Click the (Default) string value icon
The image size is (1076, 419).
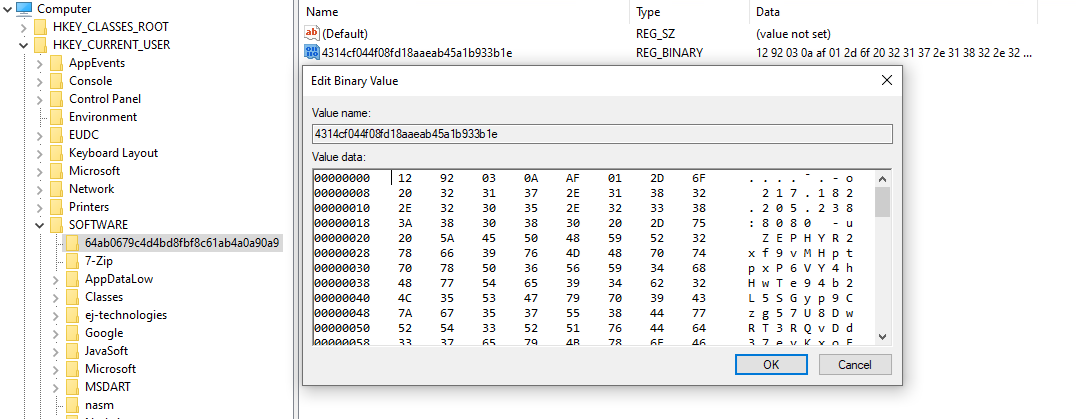point(312,34)
